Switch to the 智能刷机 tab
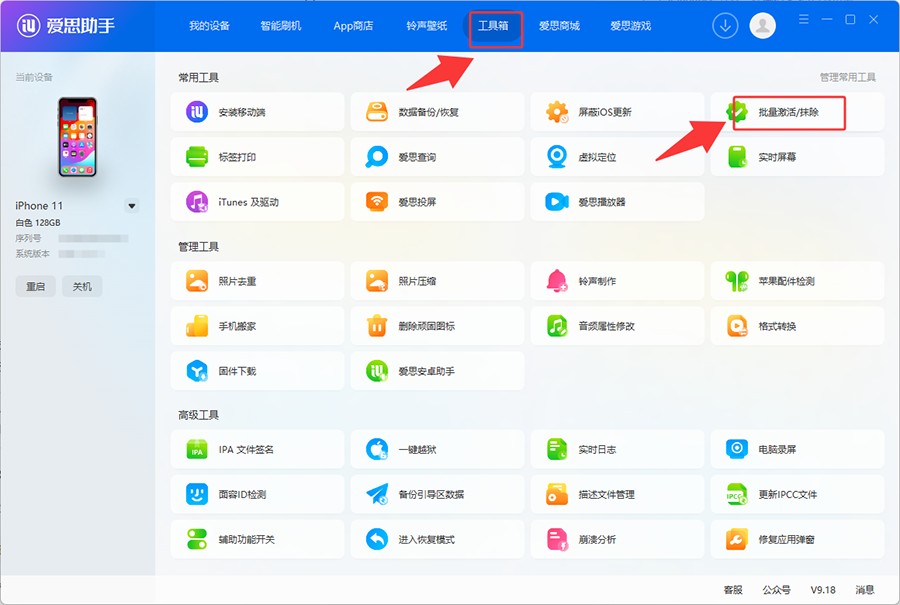 281,26
